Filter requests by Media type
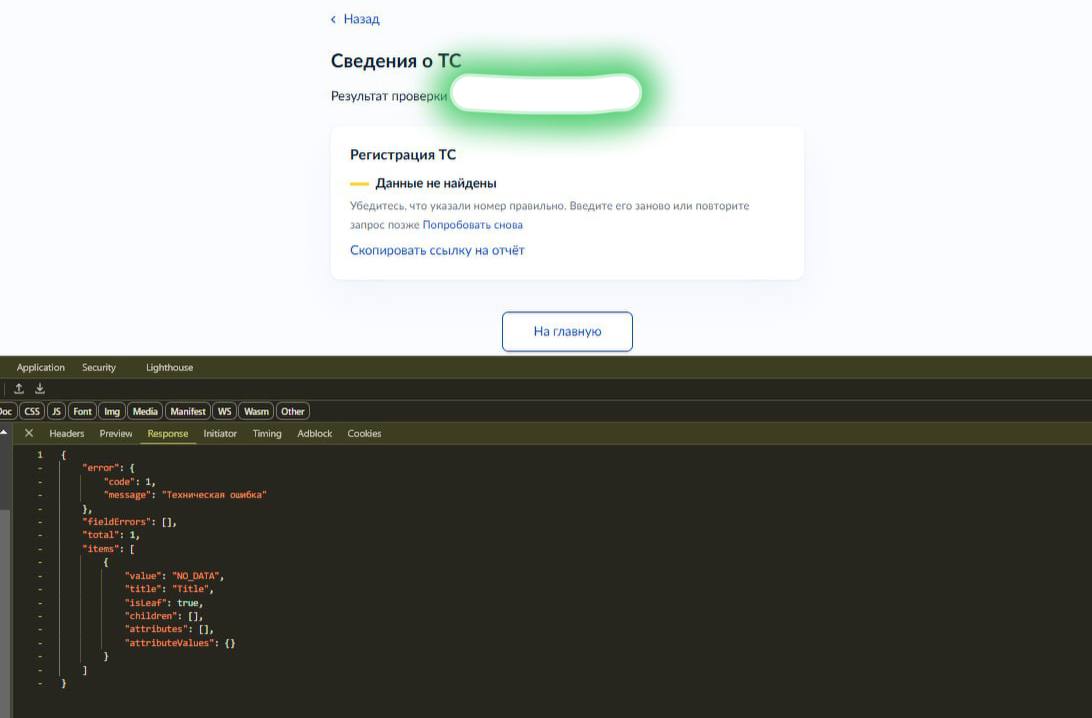This screenshot has height=718, width=1092. point(145,411)
